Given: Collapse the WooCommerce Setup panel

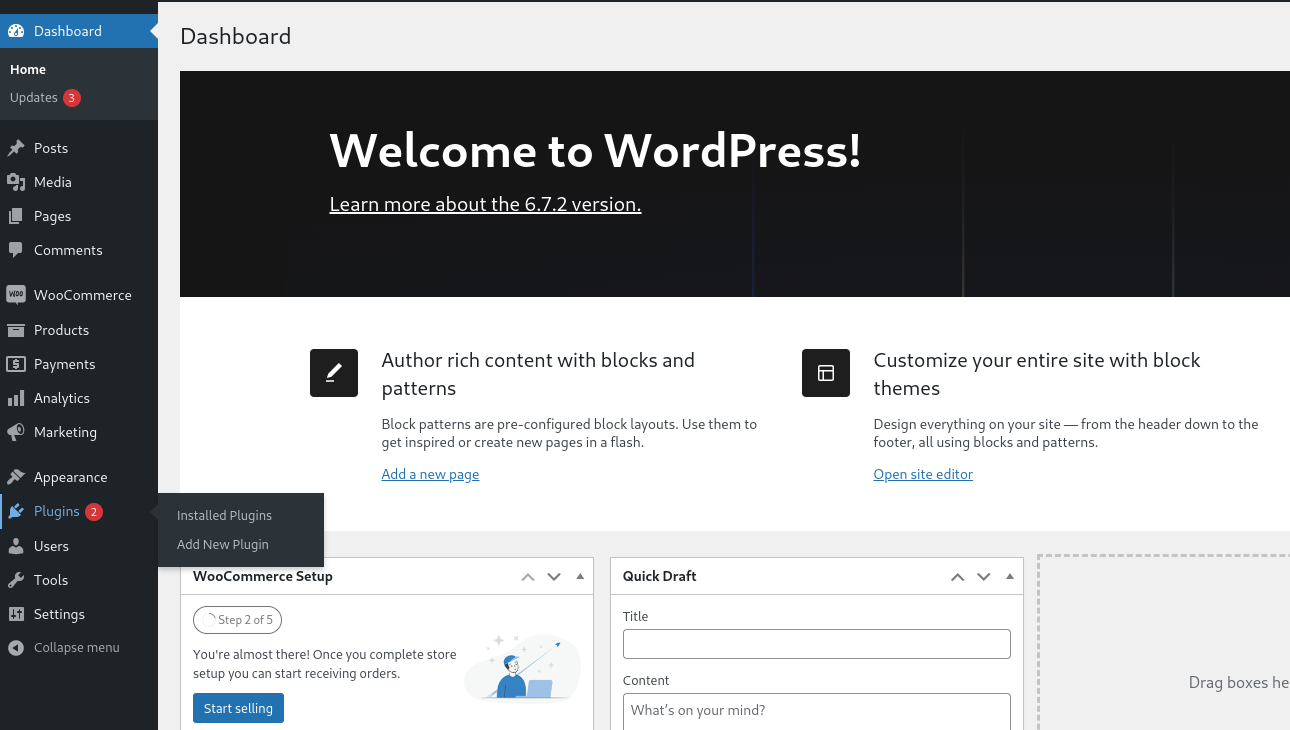Looking at the screenshot, I should (x=580, y=577).
